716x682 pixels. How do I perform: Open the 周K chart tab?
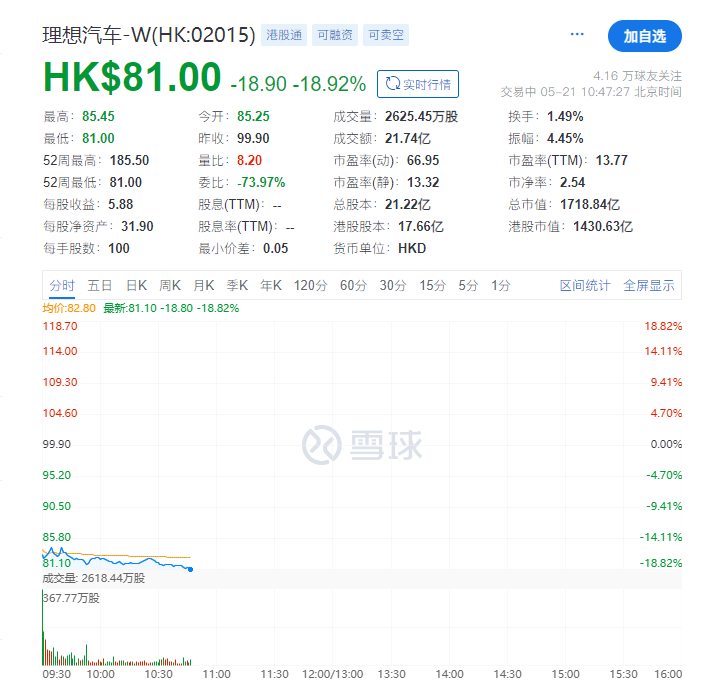pyautogui.click(x=170, y=286)
